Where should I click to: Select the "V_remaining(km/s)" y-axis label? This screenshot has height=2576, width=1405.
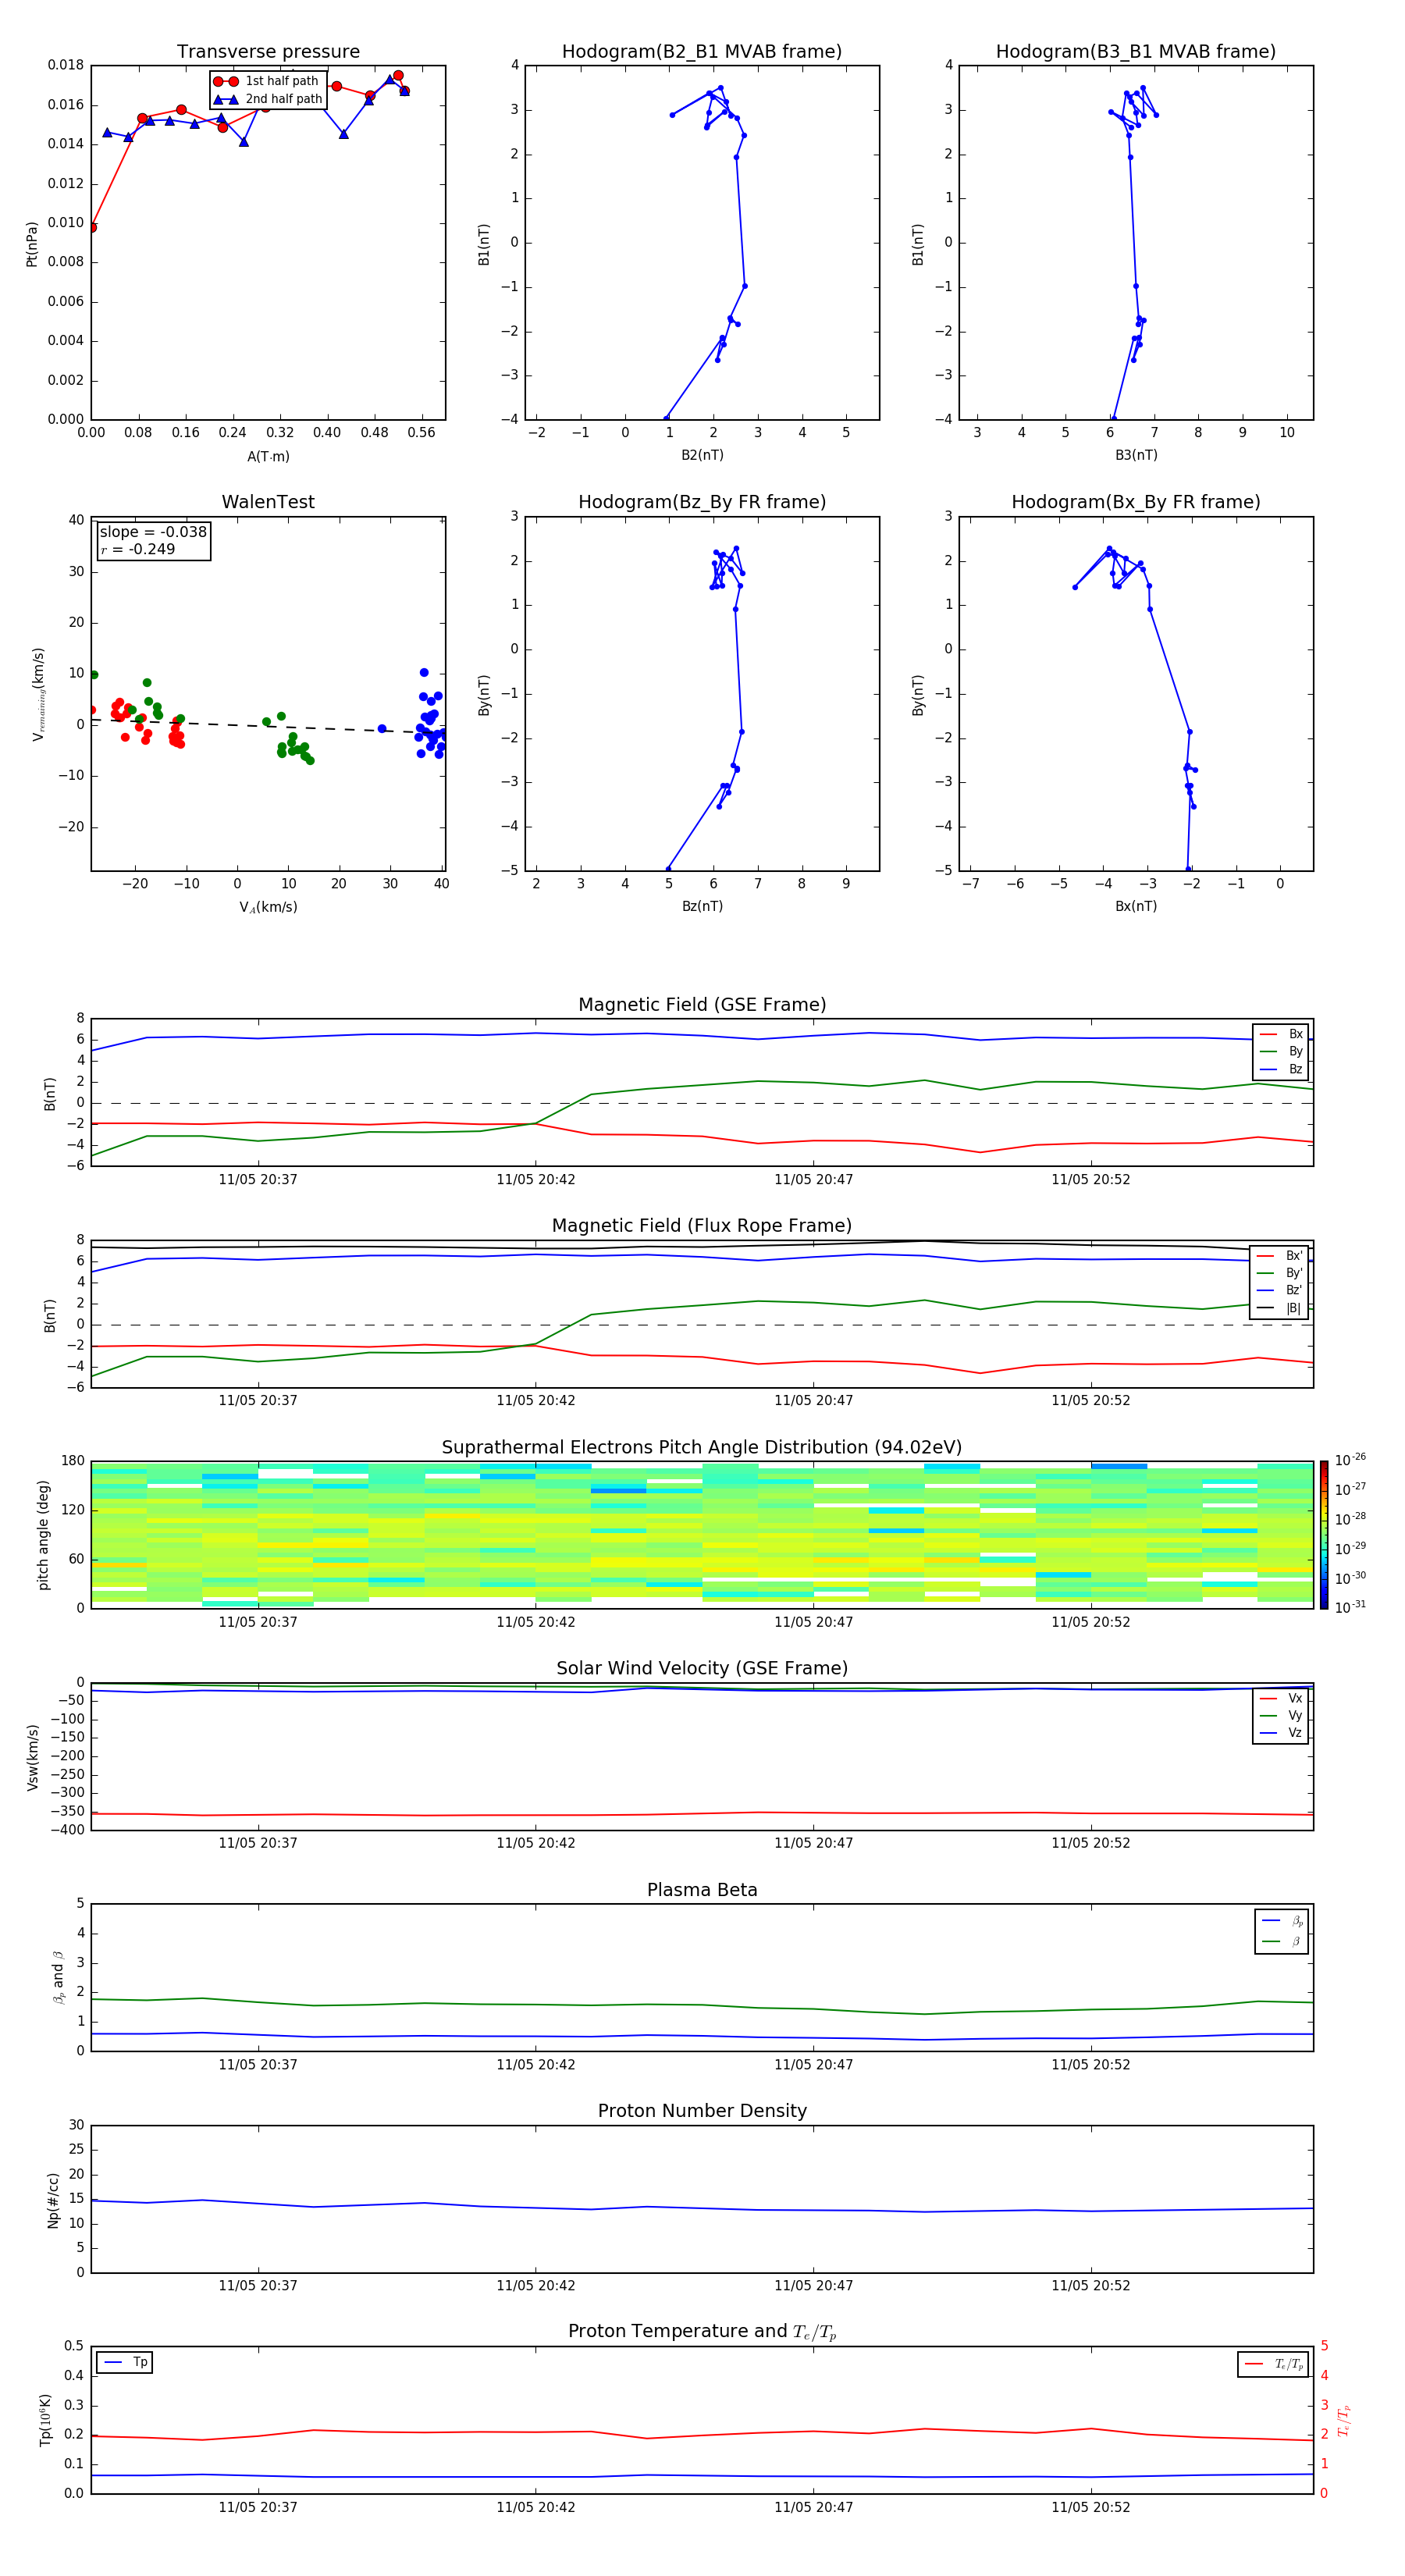coord(38,694)
